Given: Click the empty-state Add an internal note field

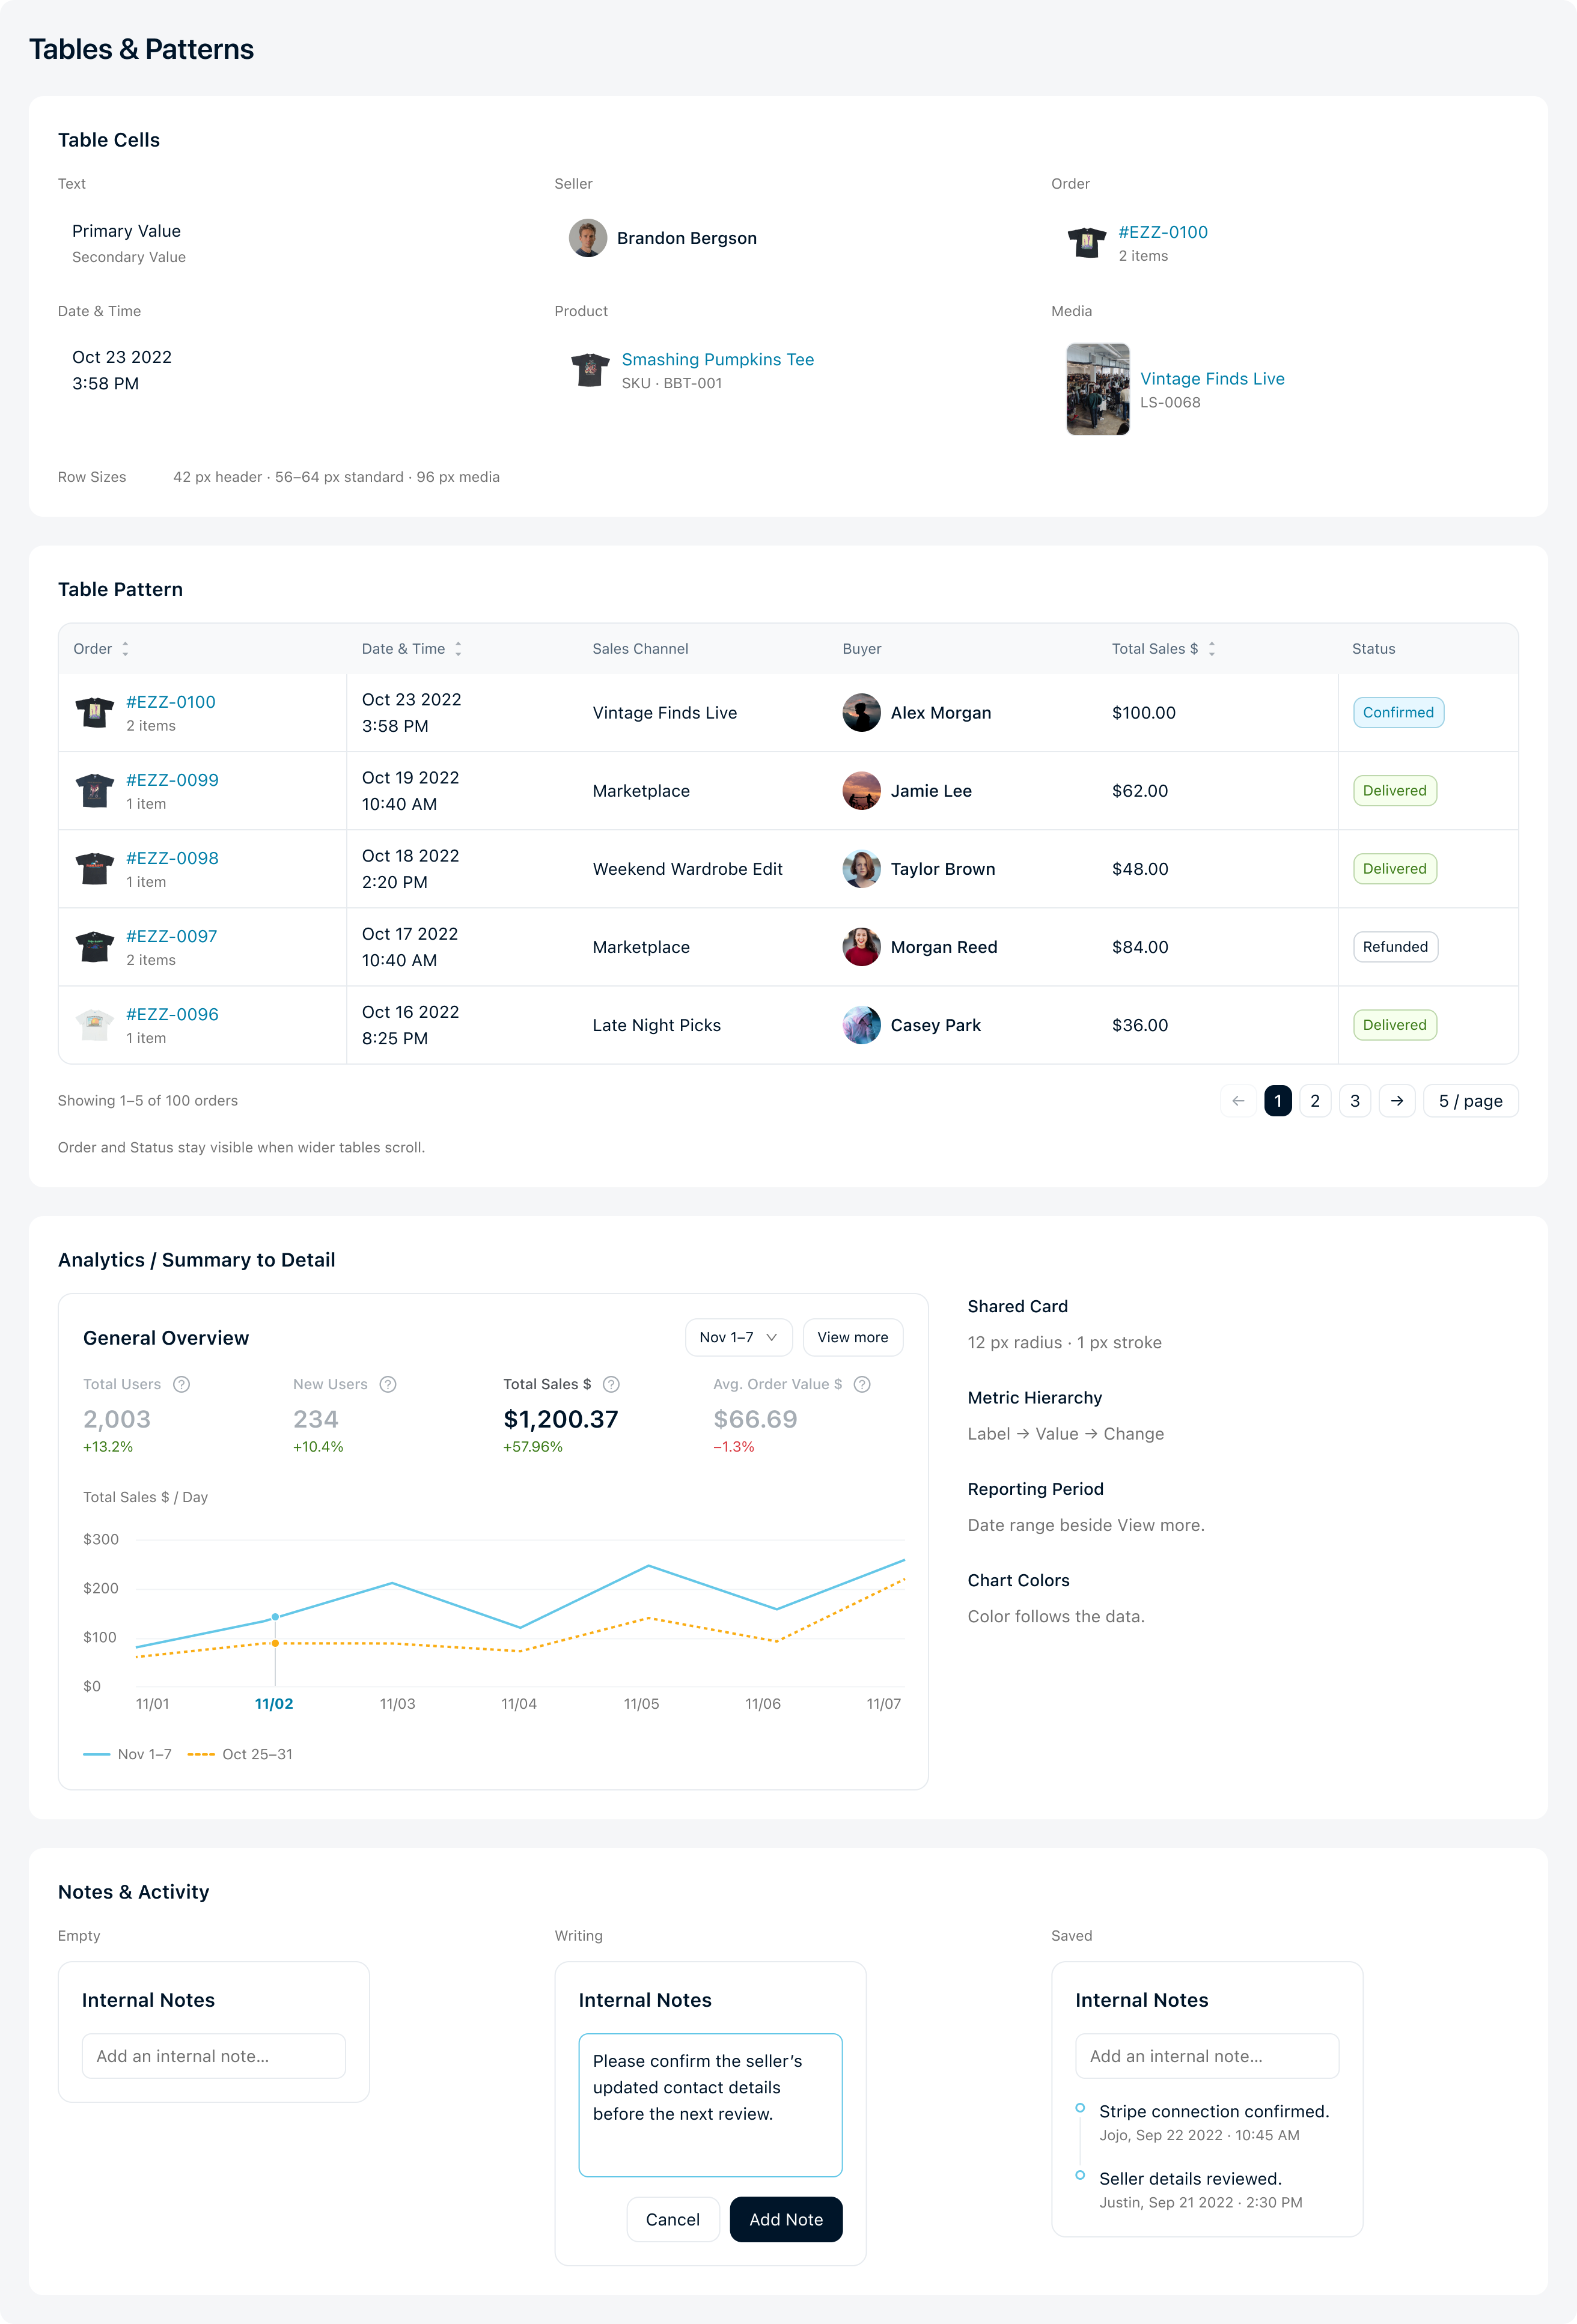Looking at the screenshot, I should click(x=214, y=2056).
